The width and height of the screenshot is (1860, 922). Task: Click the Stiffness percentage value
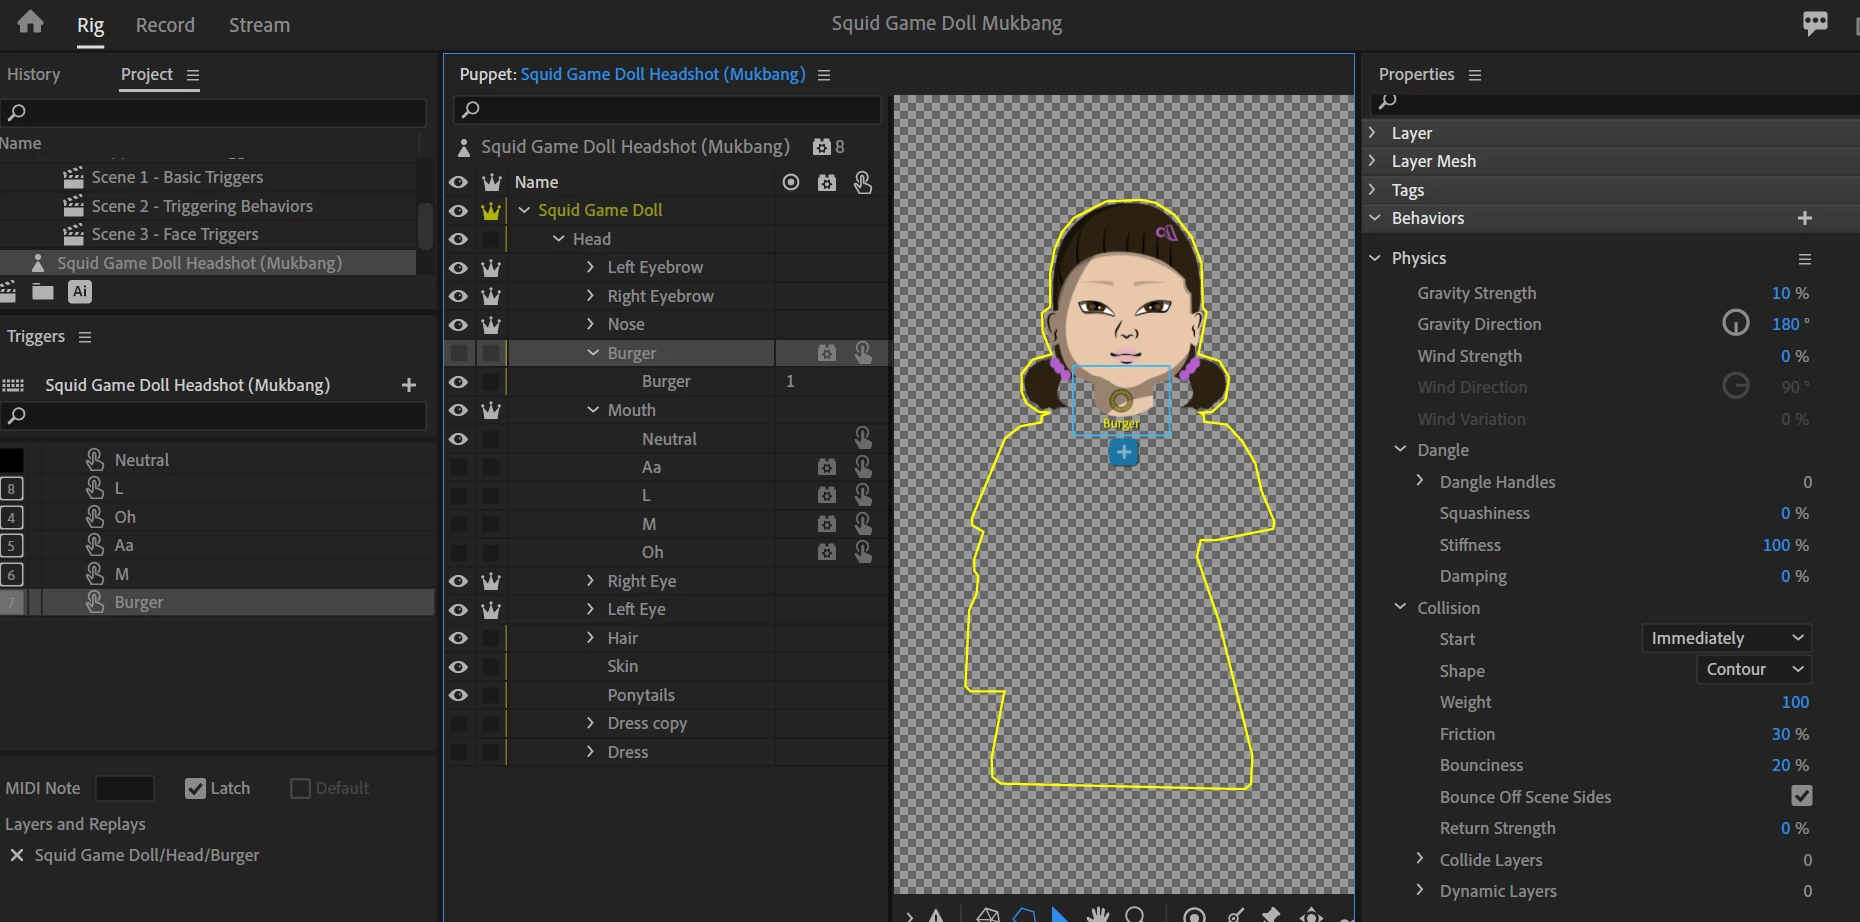1776,545
